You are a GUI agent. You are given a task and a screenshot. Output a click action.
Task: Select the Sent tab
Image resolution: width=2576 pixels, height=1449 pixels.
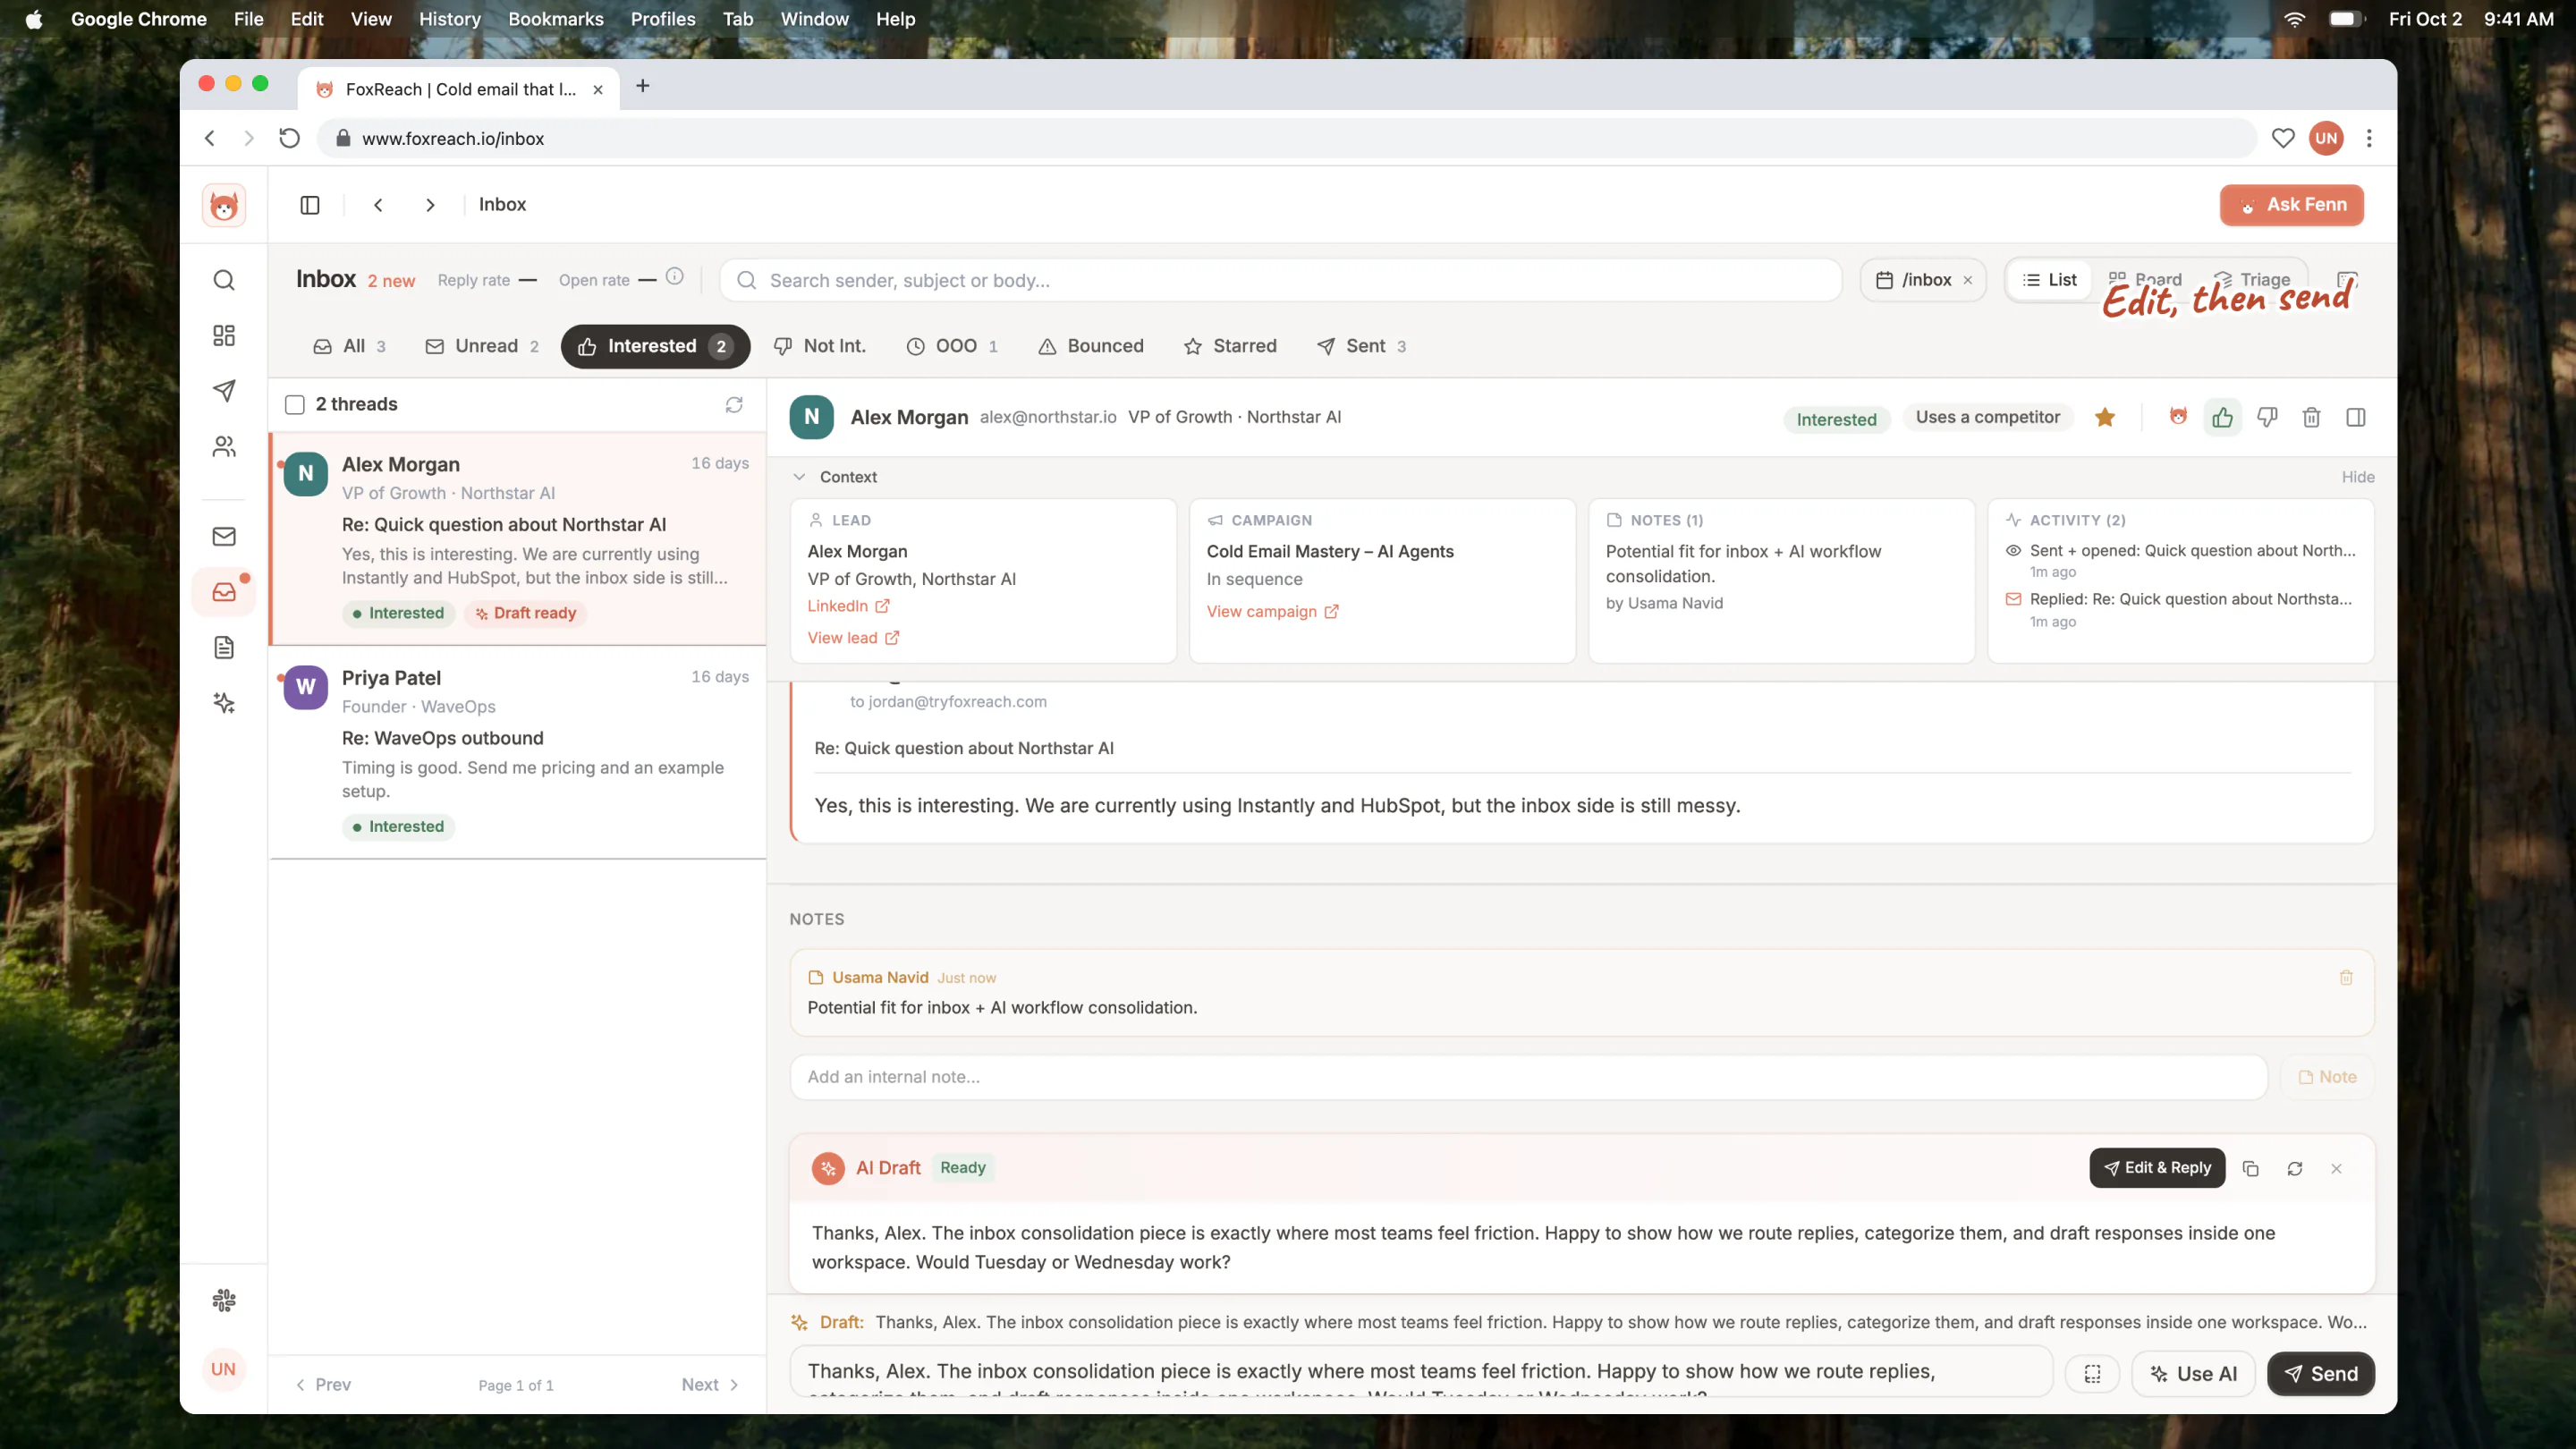pos(1362,346)
